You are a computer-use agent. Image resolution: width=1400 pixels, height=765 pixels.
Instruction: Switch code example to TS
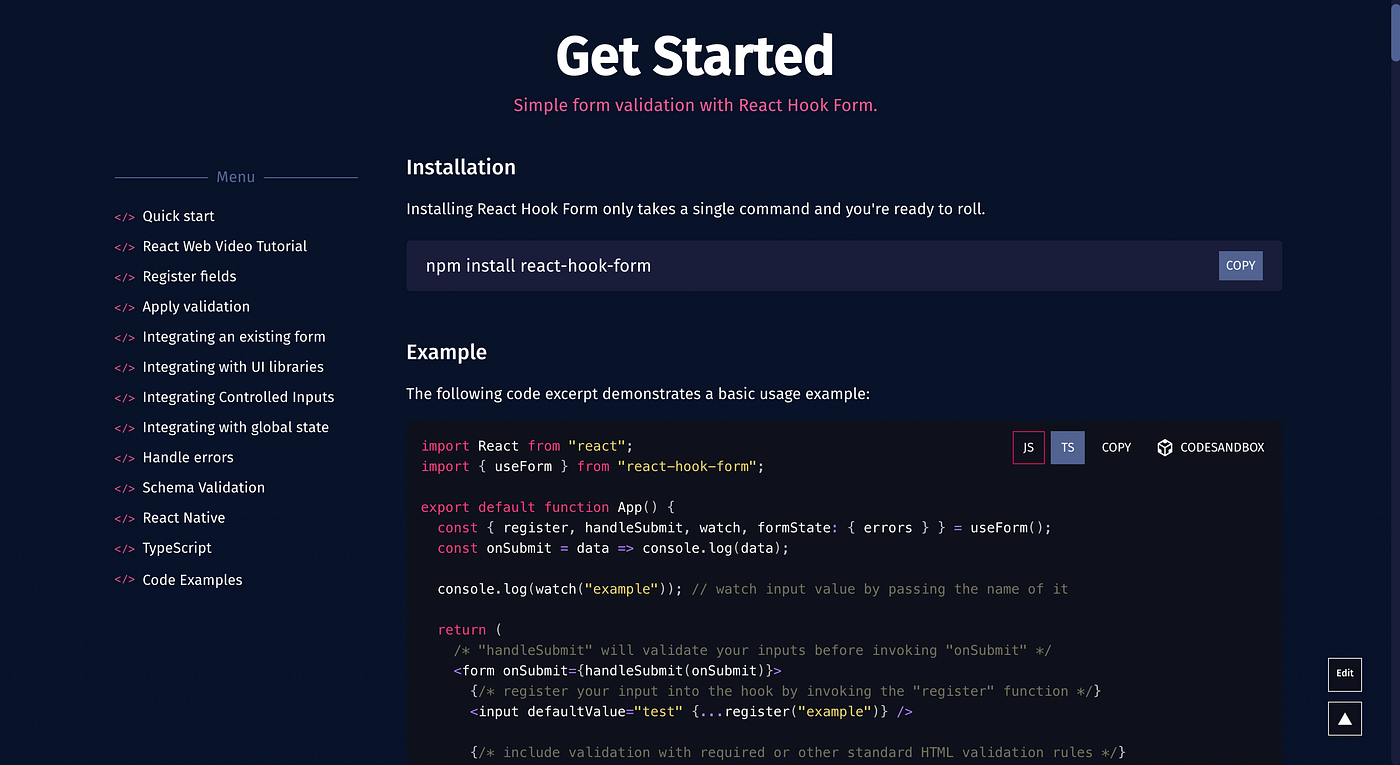click(1067, 448)
